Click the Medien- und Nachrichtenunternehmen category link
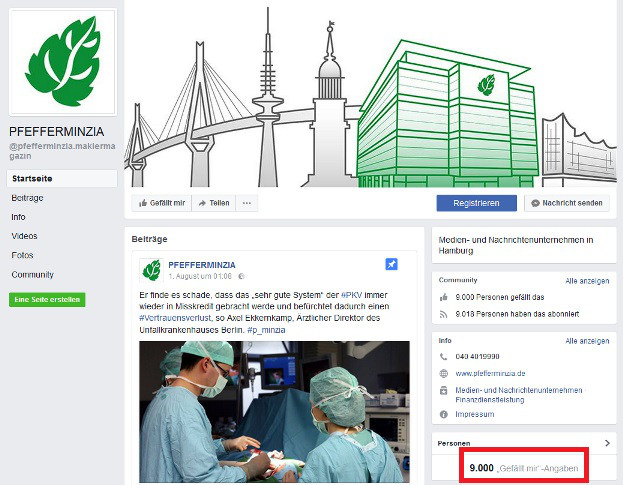Screen dimensions: 623x485 (x=519, y=390)
